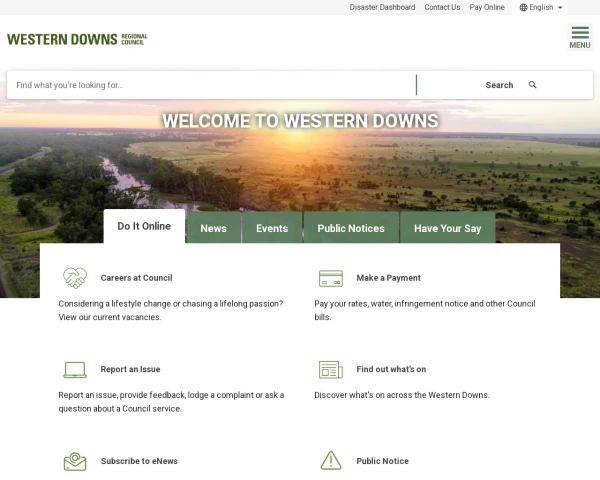Go to Contact Us page
Viewport: 600px width, 480px height.
(x=442, y=7)
